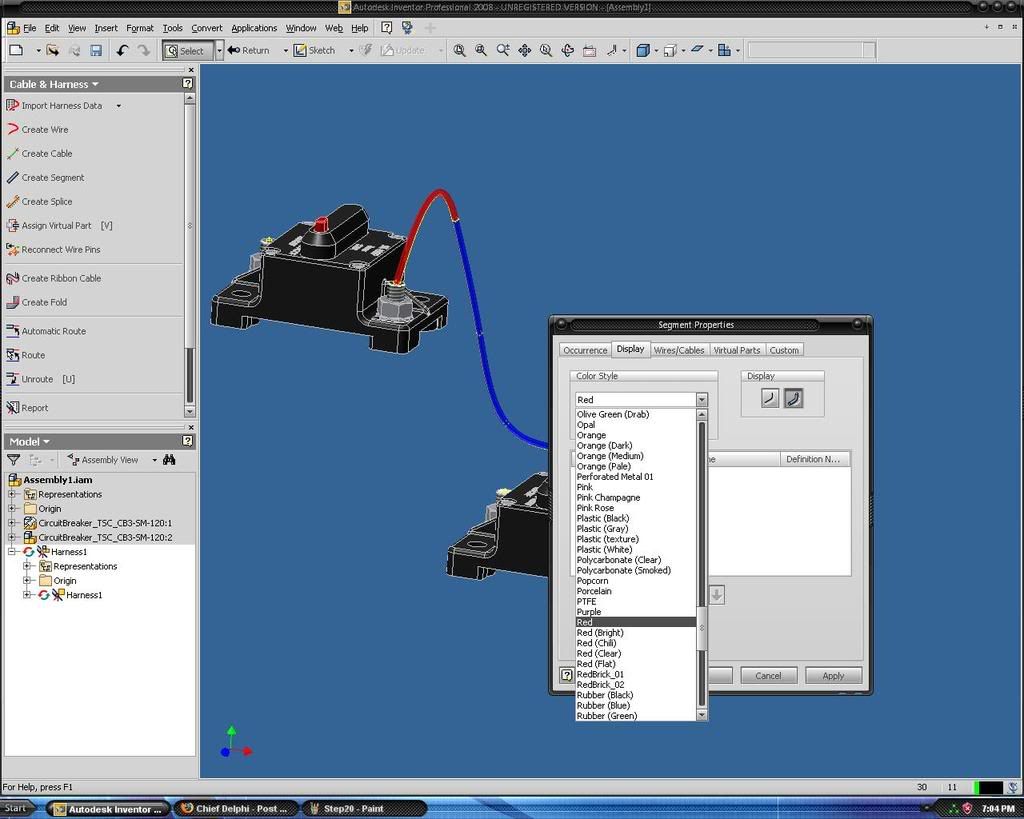
Task: Open the File menu
Action: point(30,28)
